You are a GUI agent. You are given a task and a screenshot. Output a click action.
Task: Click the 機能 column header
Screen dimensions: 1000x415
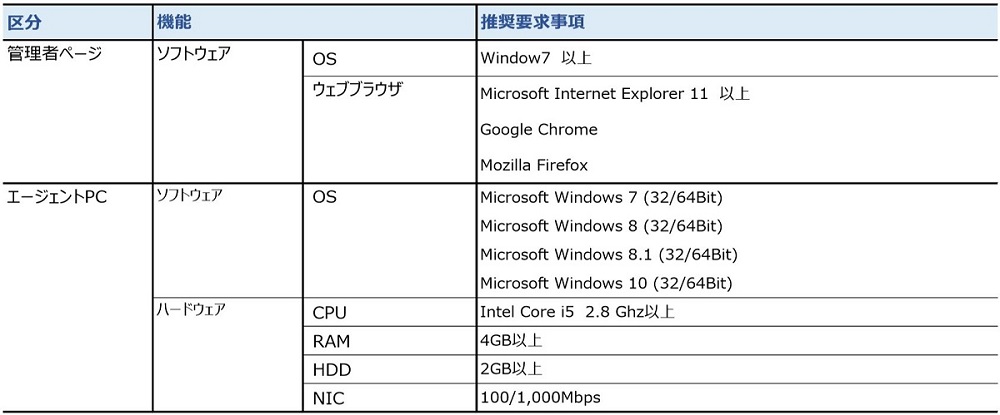pyautogui.click(x=175, y=22)
